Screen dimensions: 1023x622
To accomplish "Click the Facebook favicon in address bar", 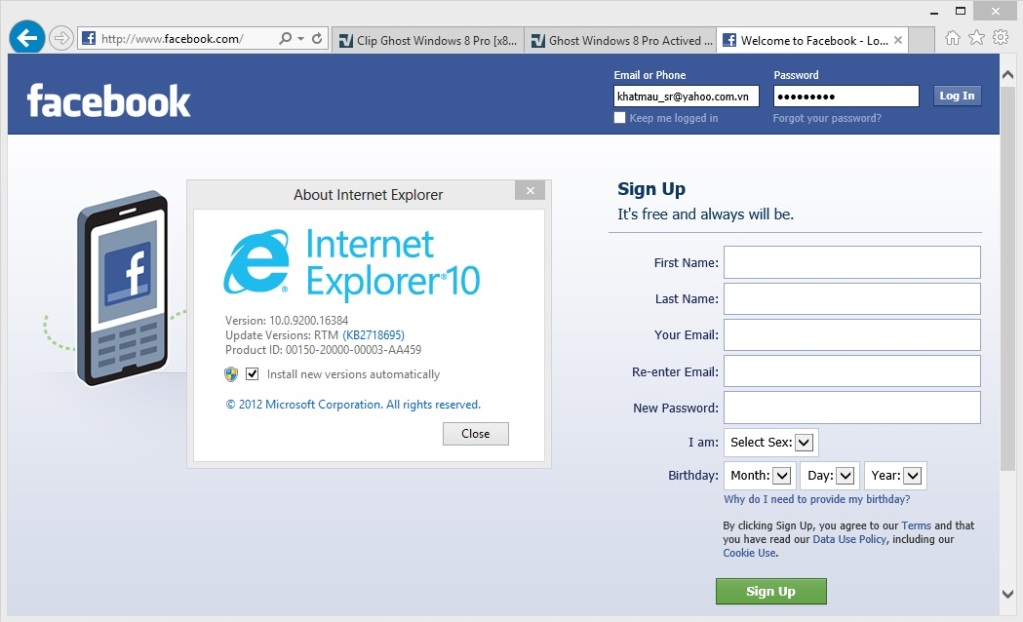I will pos(88,39).
